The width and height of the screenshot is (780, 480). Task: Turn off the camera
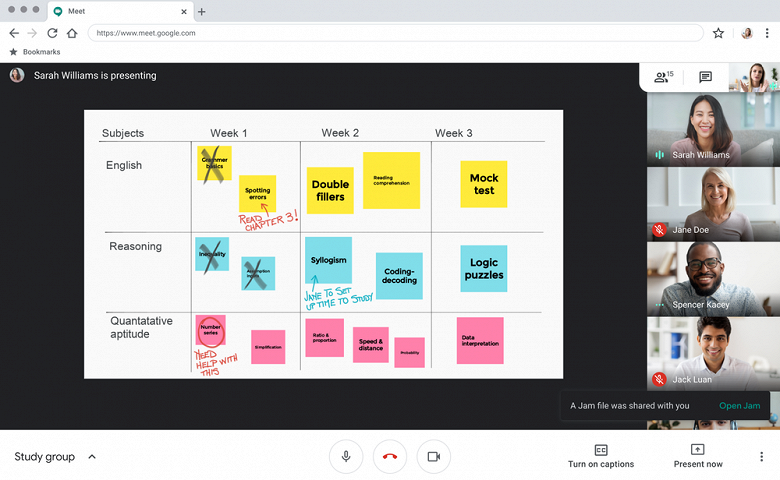[x=434, y=456]
